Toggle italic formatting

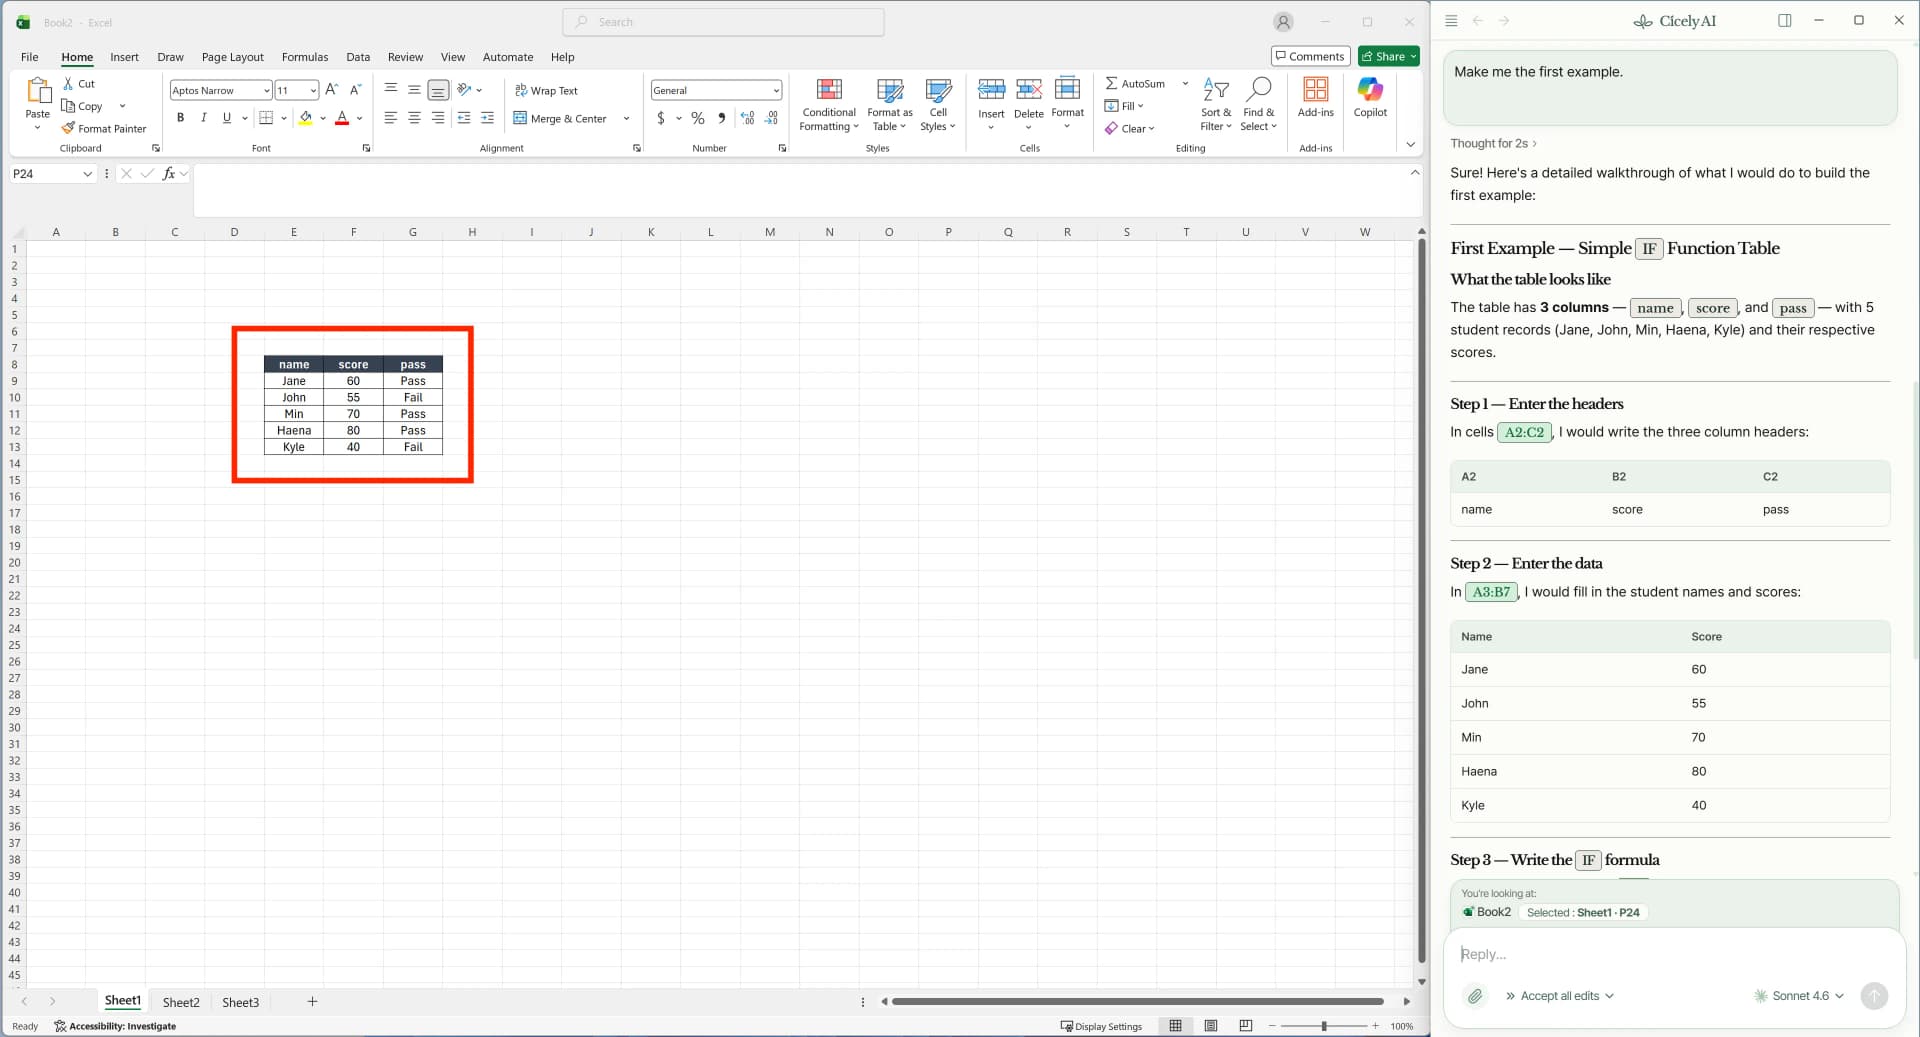(204, 117)
